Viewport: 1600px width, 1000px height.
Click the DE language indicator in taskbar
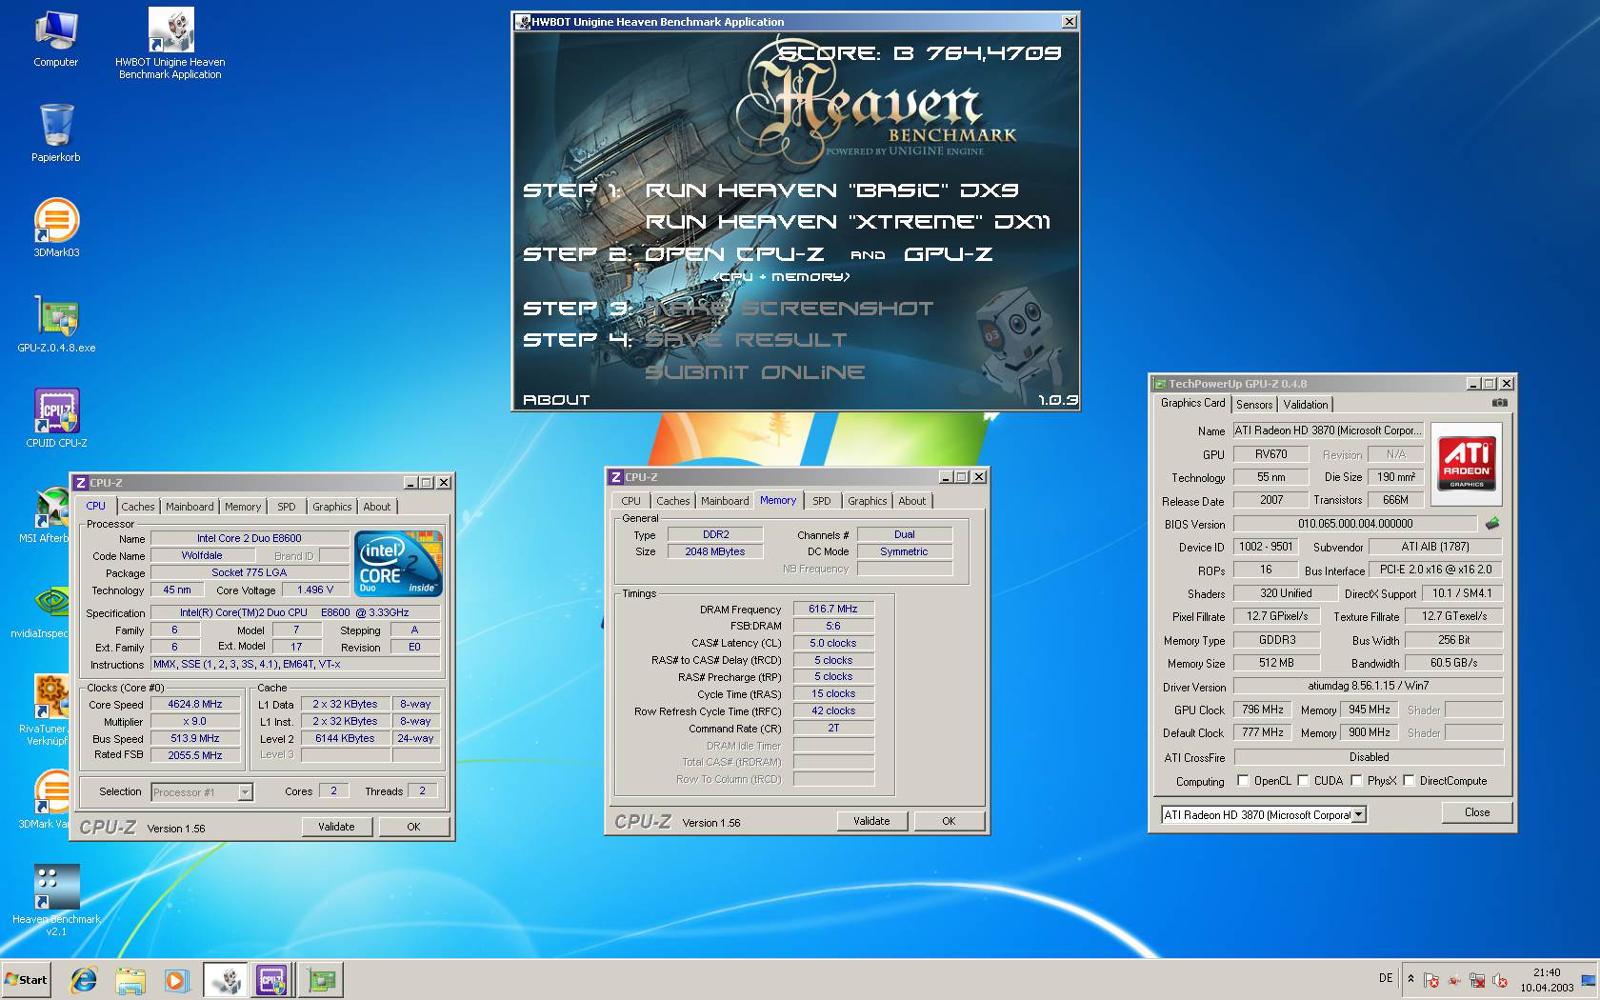[1385, 979]
